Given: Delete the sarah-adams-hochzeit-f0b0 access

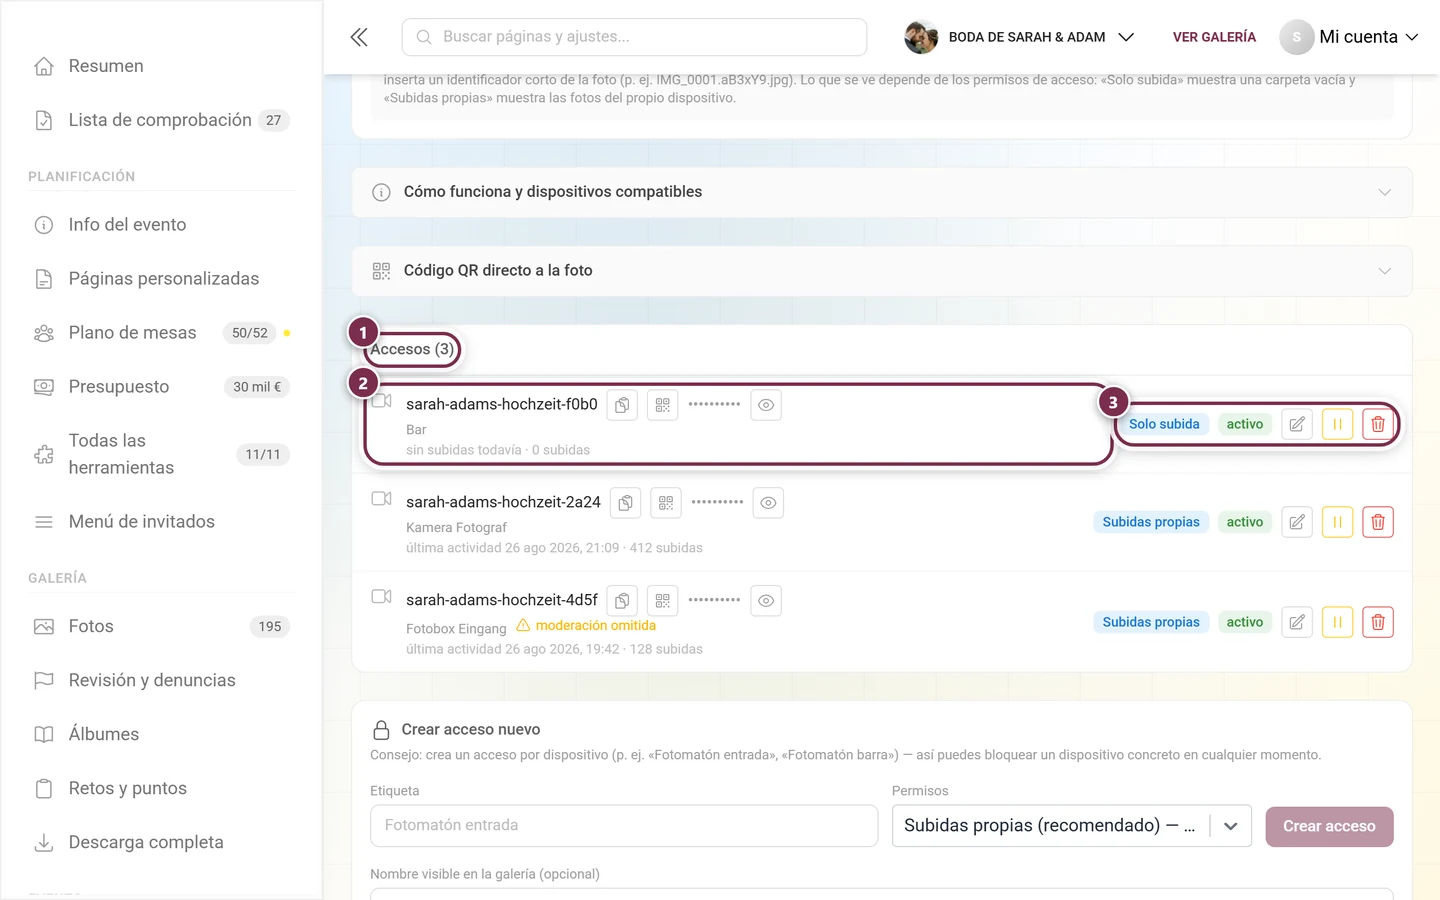Looking at the screenshot, I should (1378, 424).
